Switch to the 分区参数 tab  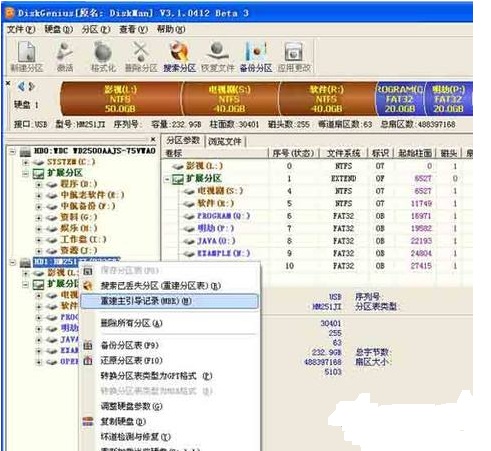(x=183, y=140)
